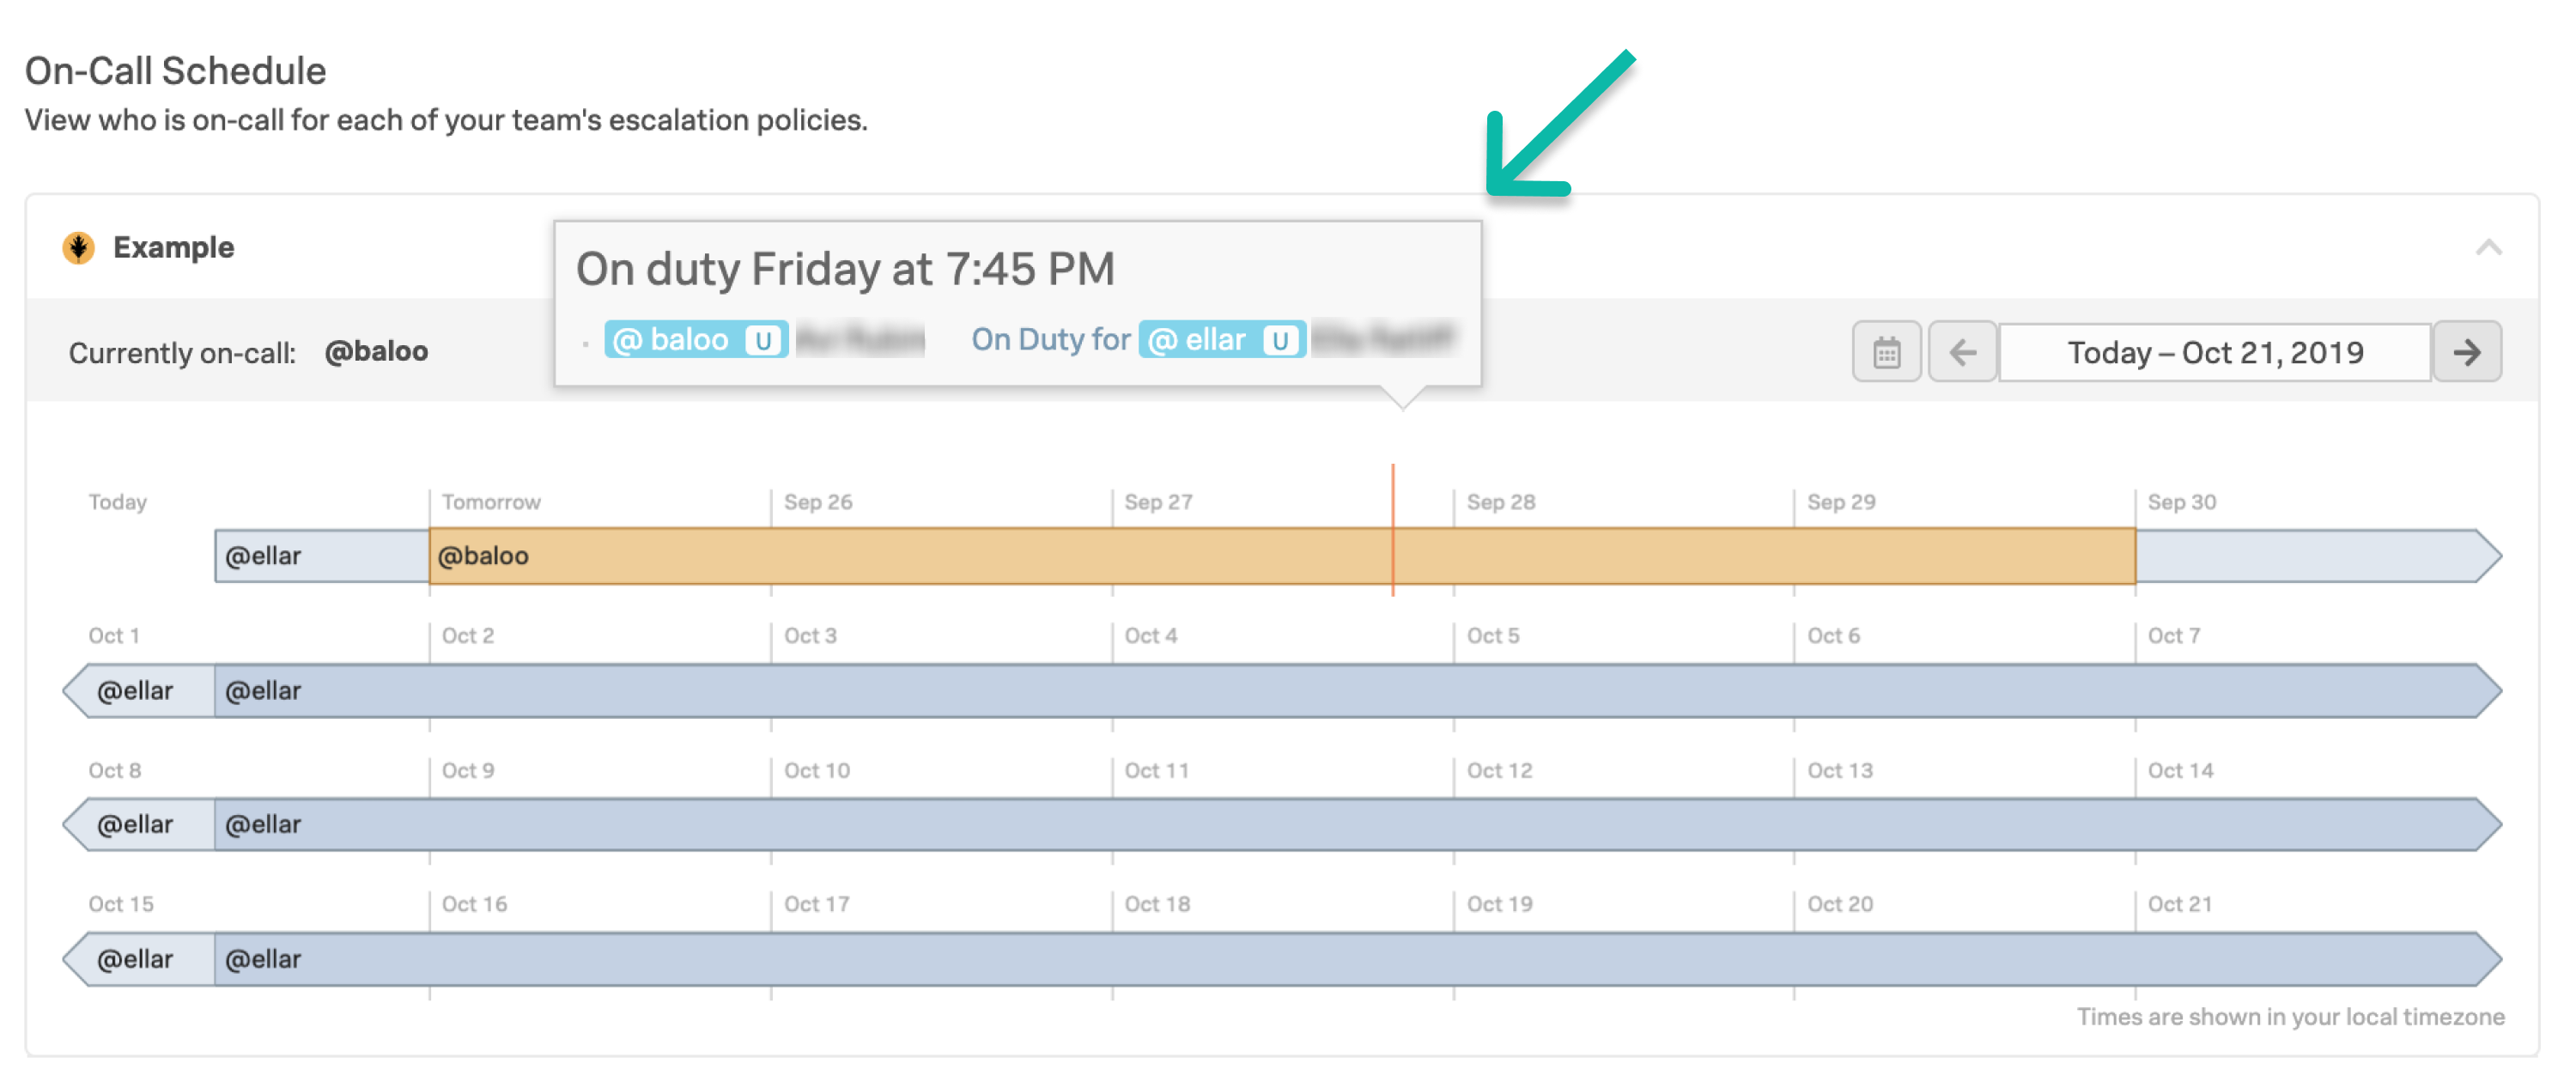Select the orange @baloo shift bar
Screen dimensions: 2576x1088
pyautogui.click(x=1282, y=556)
